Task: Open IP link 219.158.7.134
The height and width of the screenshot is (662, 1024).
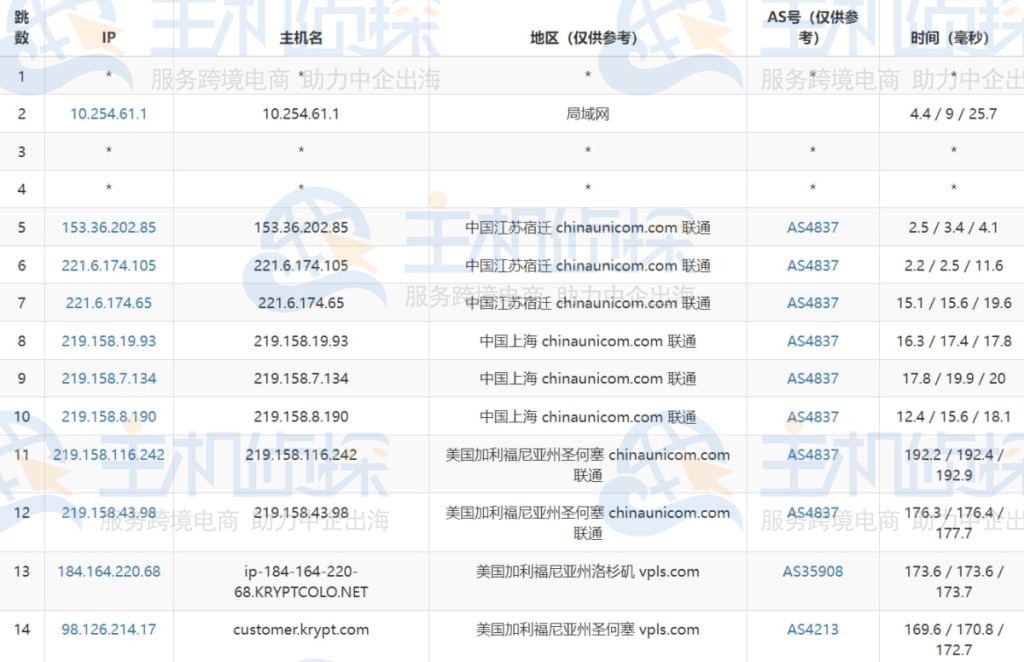Action: [x=108, y=378]
